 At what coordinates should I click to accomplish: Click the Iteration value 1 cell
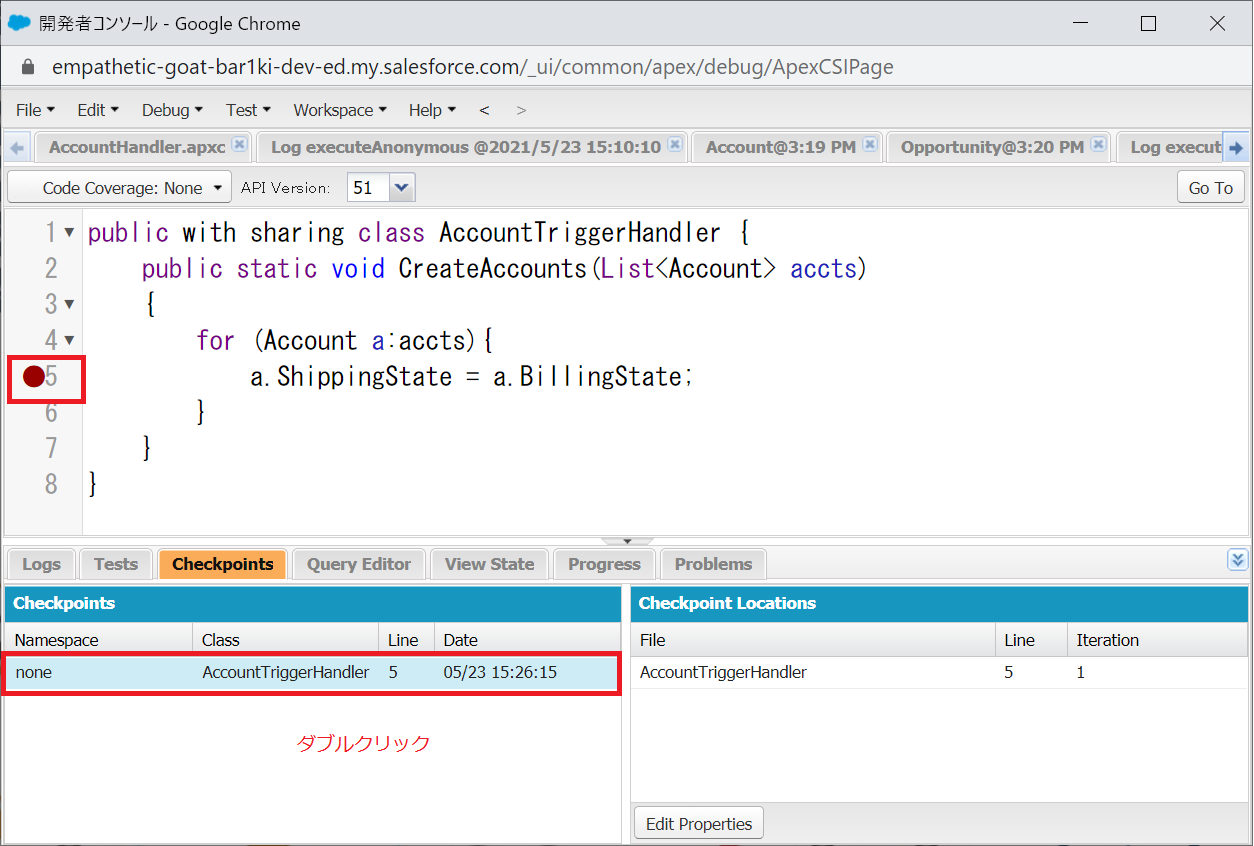(1157, 672)
